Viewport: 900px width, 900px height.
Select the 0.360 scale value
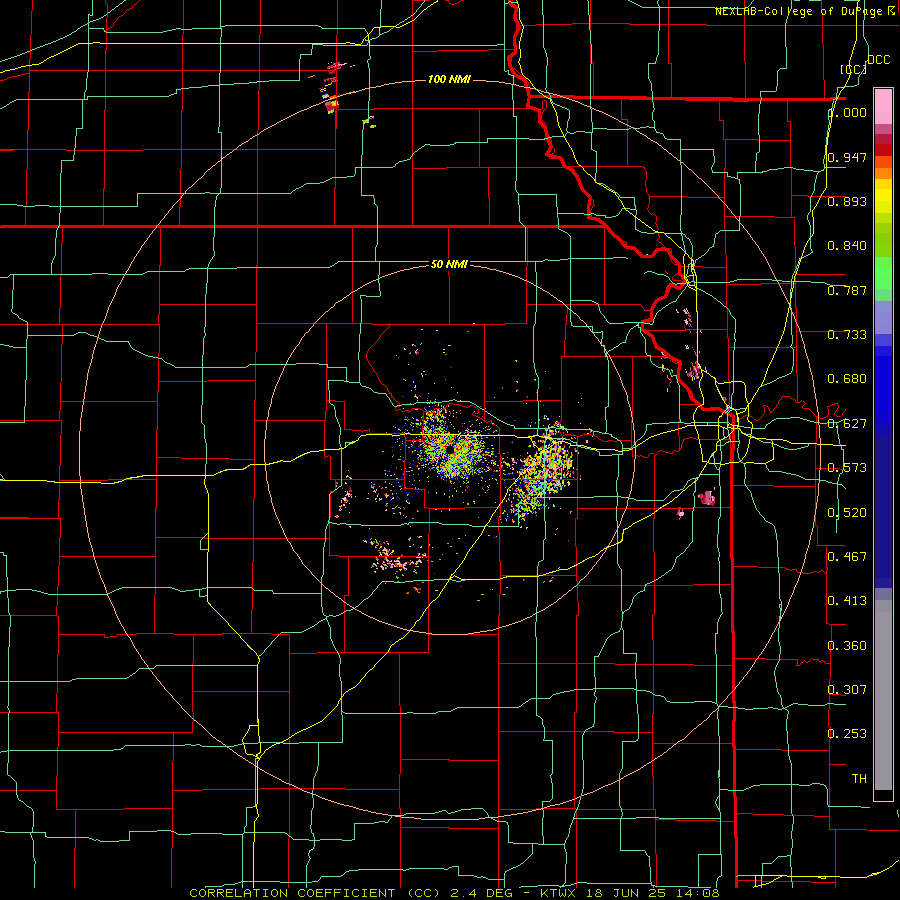point(847,646)
